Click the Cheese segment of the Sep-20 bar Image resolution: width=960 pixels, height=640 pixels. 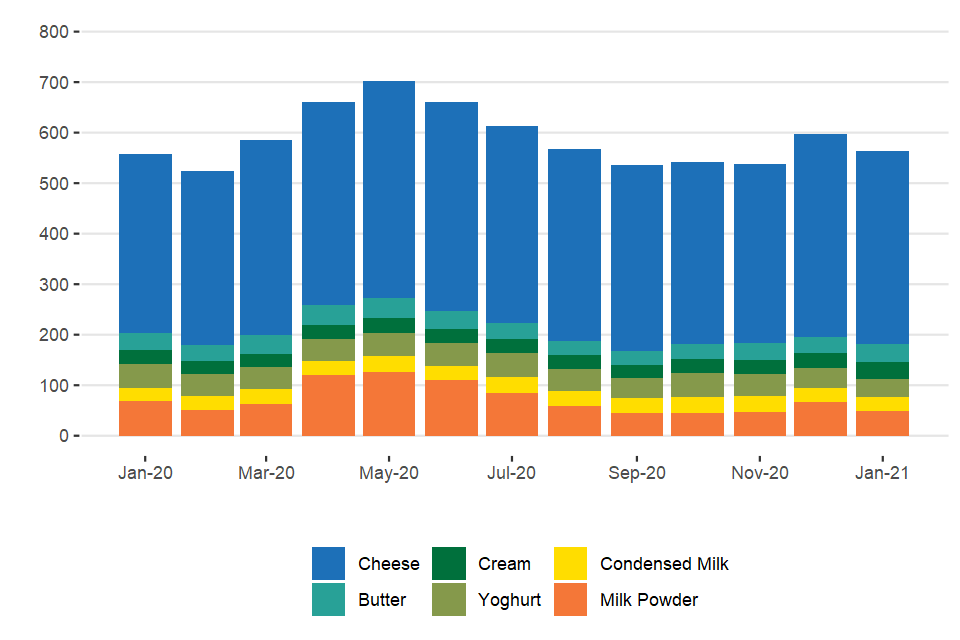pyautogui.click(x=637, y=258)
